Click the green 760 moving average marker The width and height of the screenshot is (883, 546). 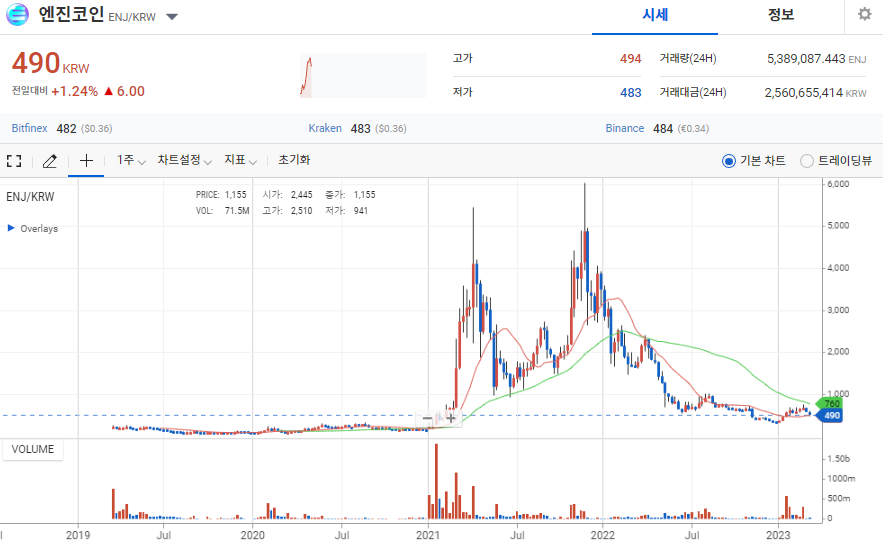828,403
